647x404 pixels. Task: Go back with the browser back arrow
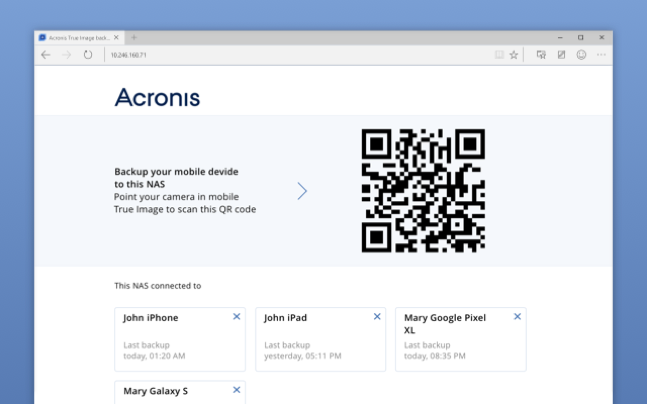pyautogui.click(x=45, y=55)
